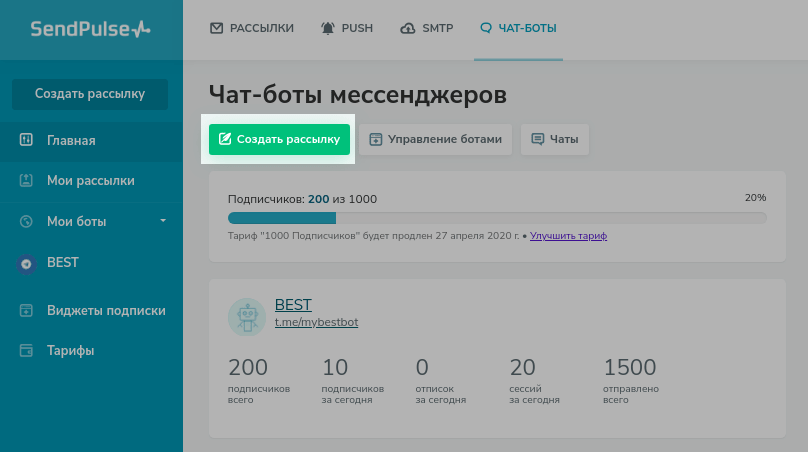This screenshot has height=452, width=808.
Task: Open the РАССЫЛКИ tab
Action: (x=251, y=28)
